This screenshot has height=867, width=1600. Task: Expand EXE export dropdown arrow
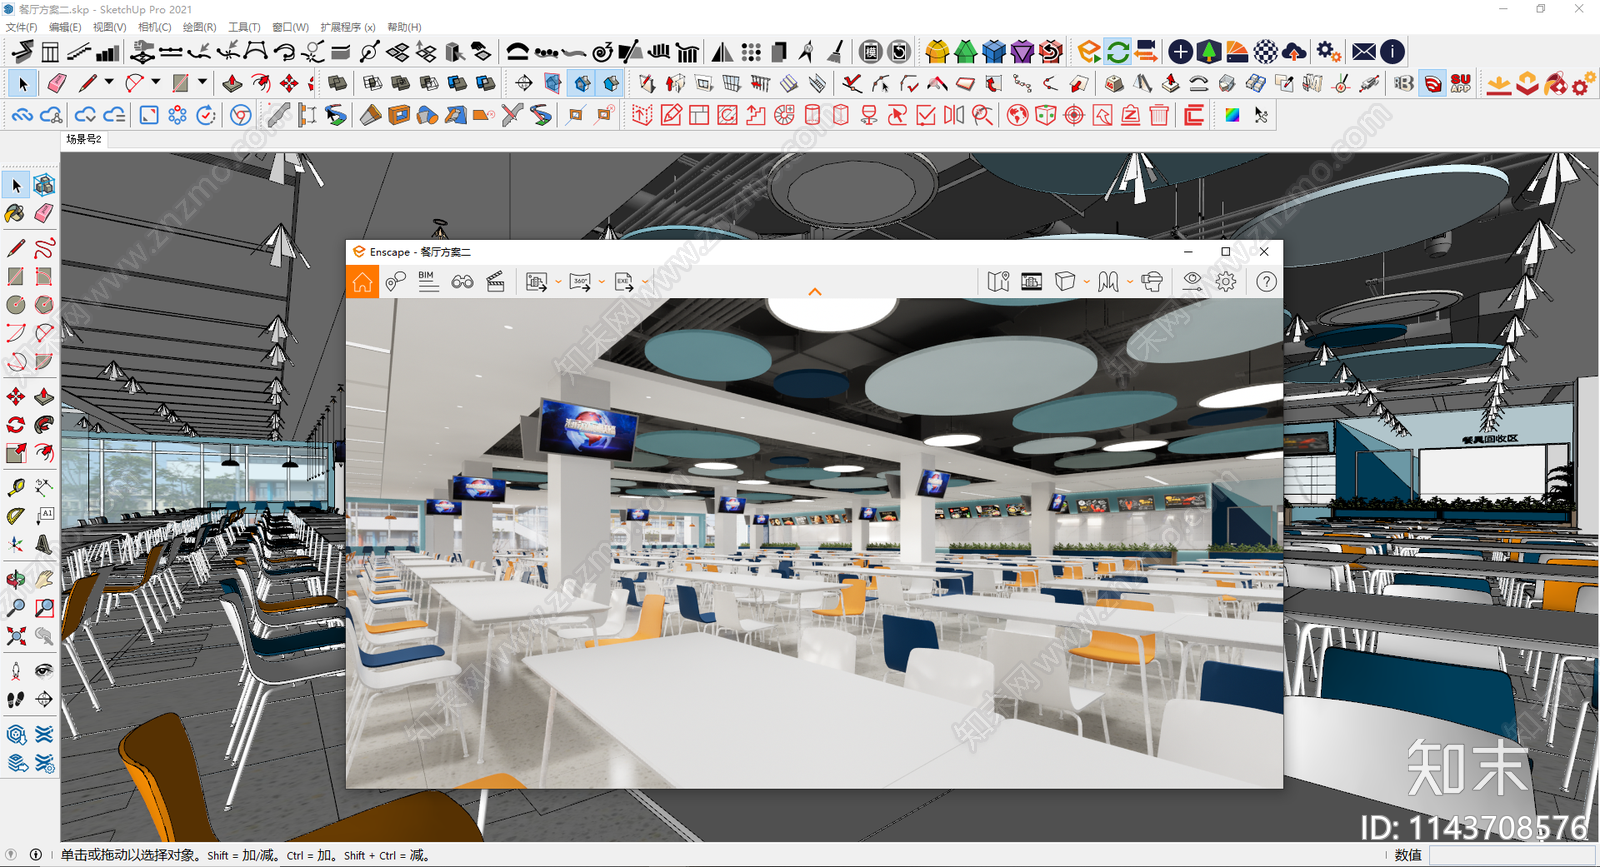645,282
